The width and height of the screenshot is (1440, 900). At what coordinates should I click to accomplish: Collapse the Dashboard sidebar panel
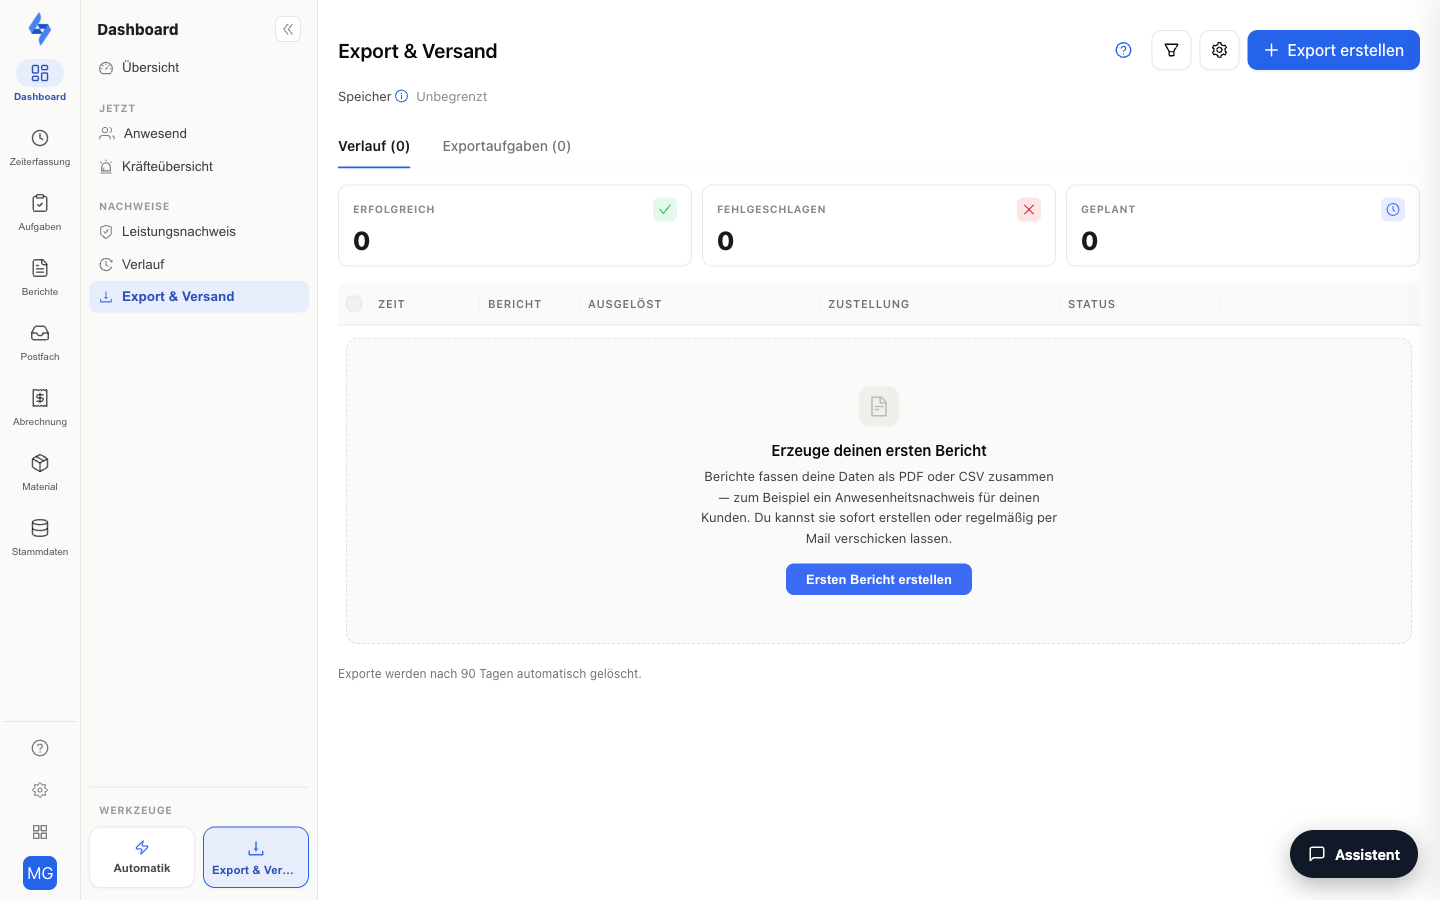click(x=288, y=29)
